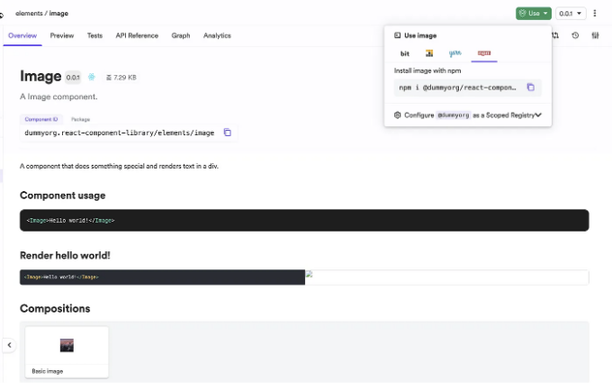Viewport: 612px width, 383px height.
Task: Open the change log history icon
Action: tap(575, 36)
